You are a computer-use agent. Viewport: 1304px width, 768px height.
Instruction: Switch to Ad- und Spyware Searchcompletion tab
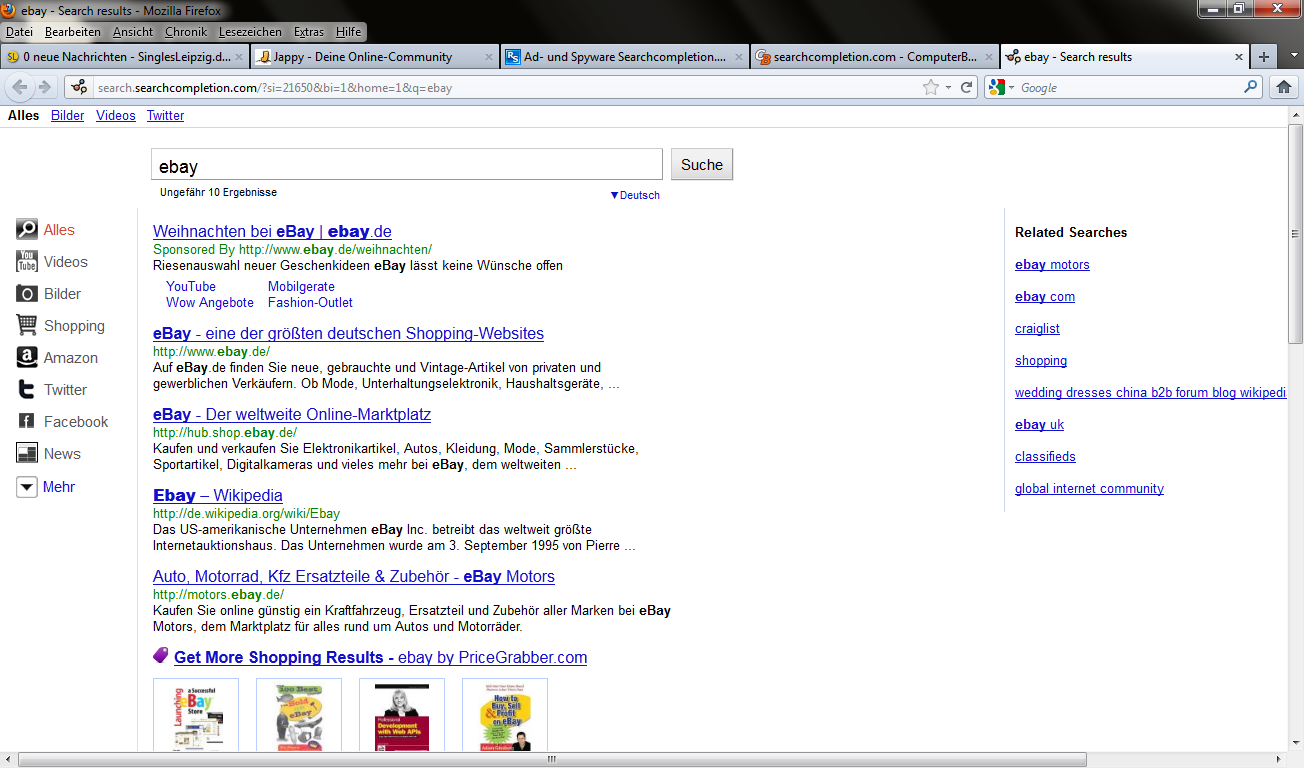pyautogui.click(x=625, y=57)
